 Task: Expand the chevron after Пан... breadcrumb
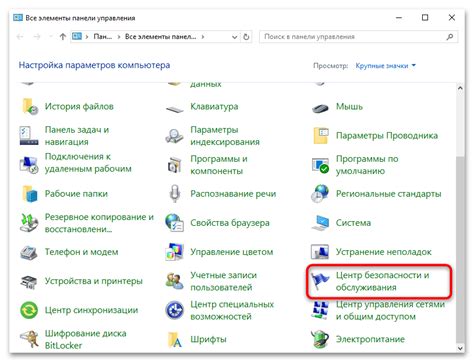(119, 37)
